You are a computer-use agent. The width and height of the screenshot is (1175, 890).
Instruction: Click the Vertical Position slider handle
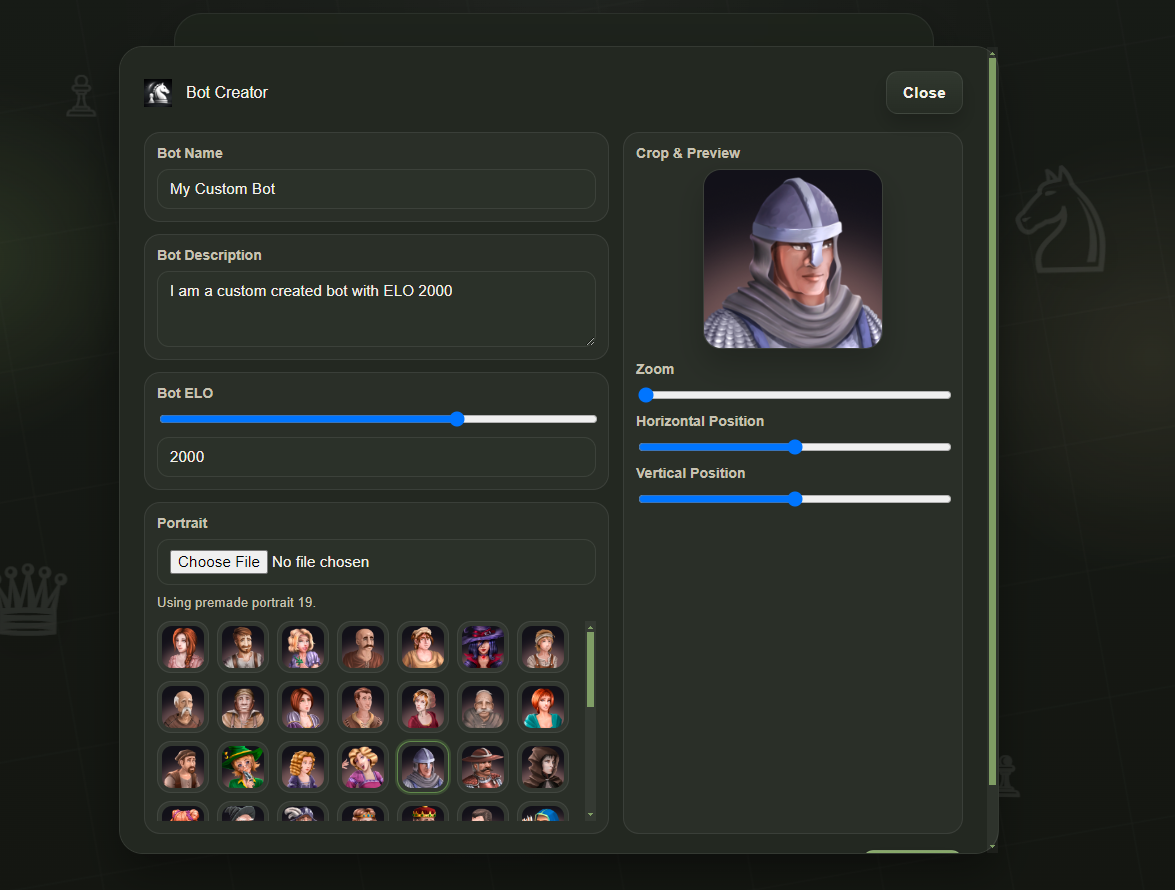(x=795, y=499)
